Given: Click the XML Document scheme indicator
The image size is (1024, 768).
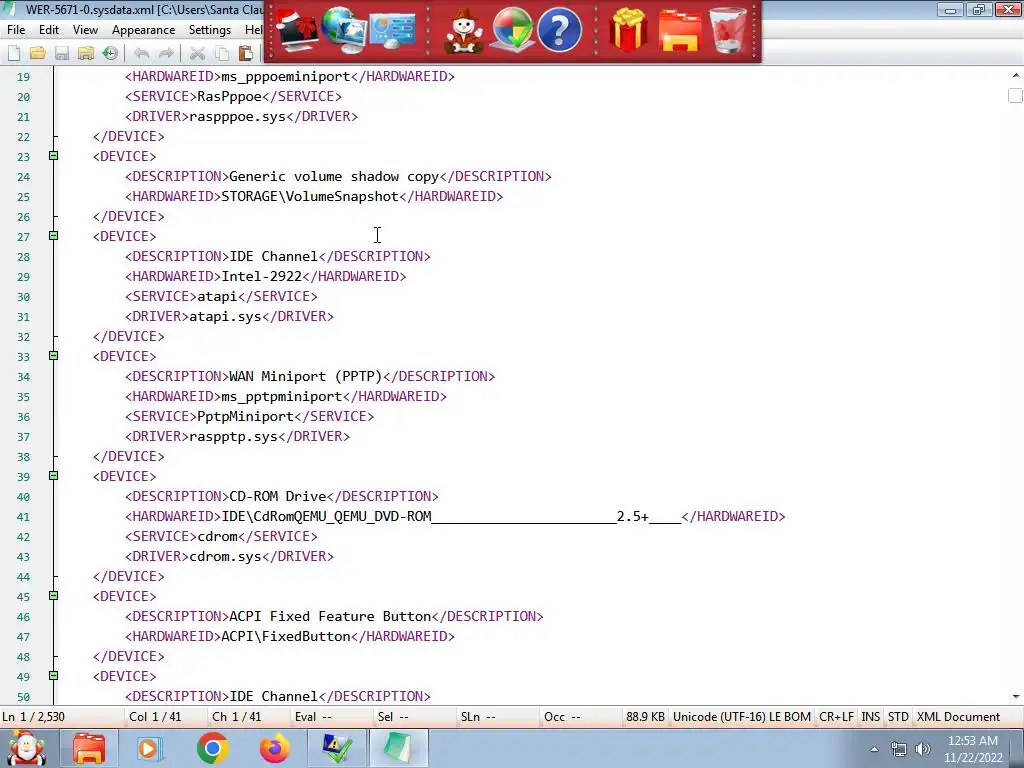Looking at the screenshot, I should (958, 716).
